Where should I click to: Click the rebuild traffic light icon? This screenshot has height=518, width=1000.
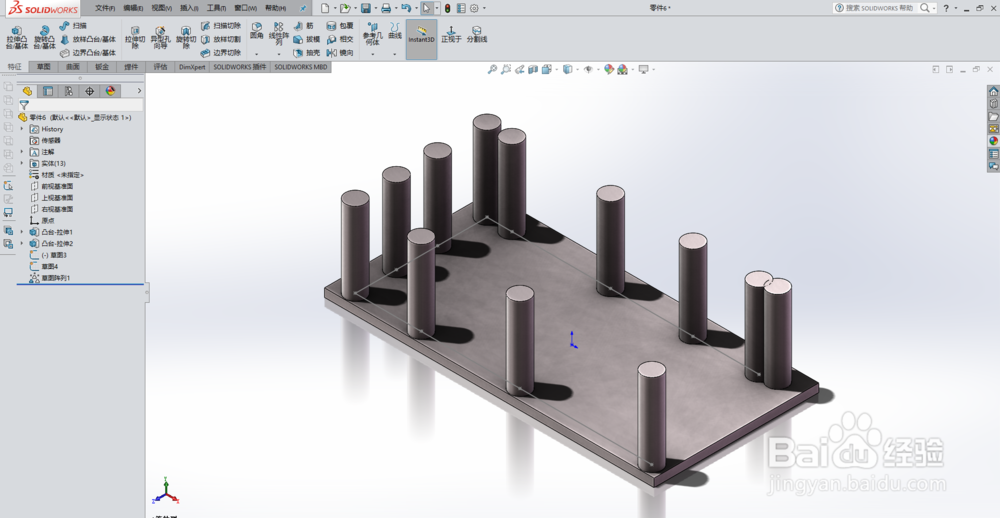pos(447,8)
